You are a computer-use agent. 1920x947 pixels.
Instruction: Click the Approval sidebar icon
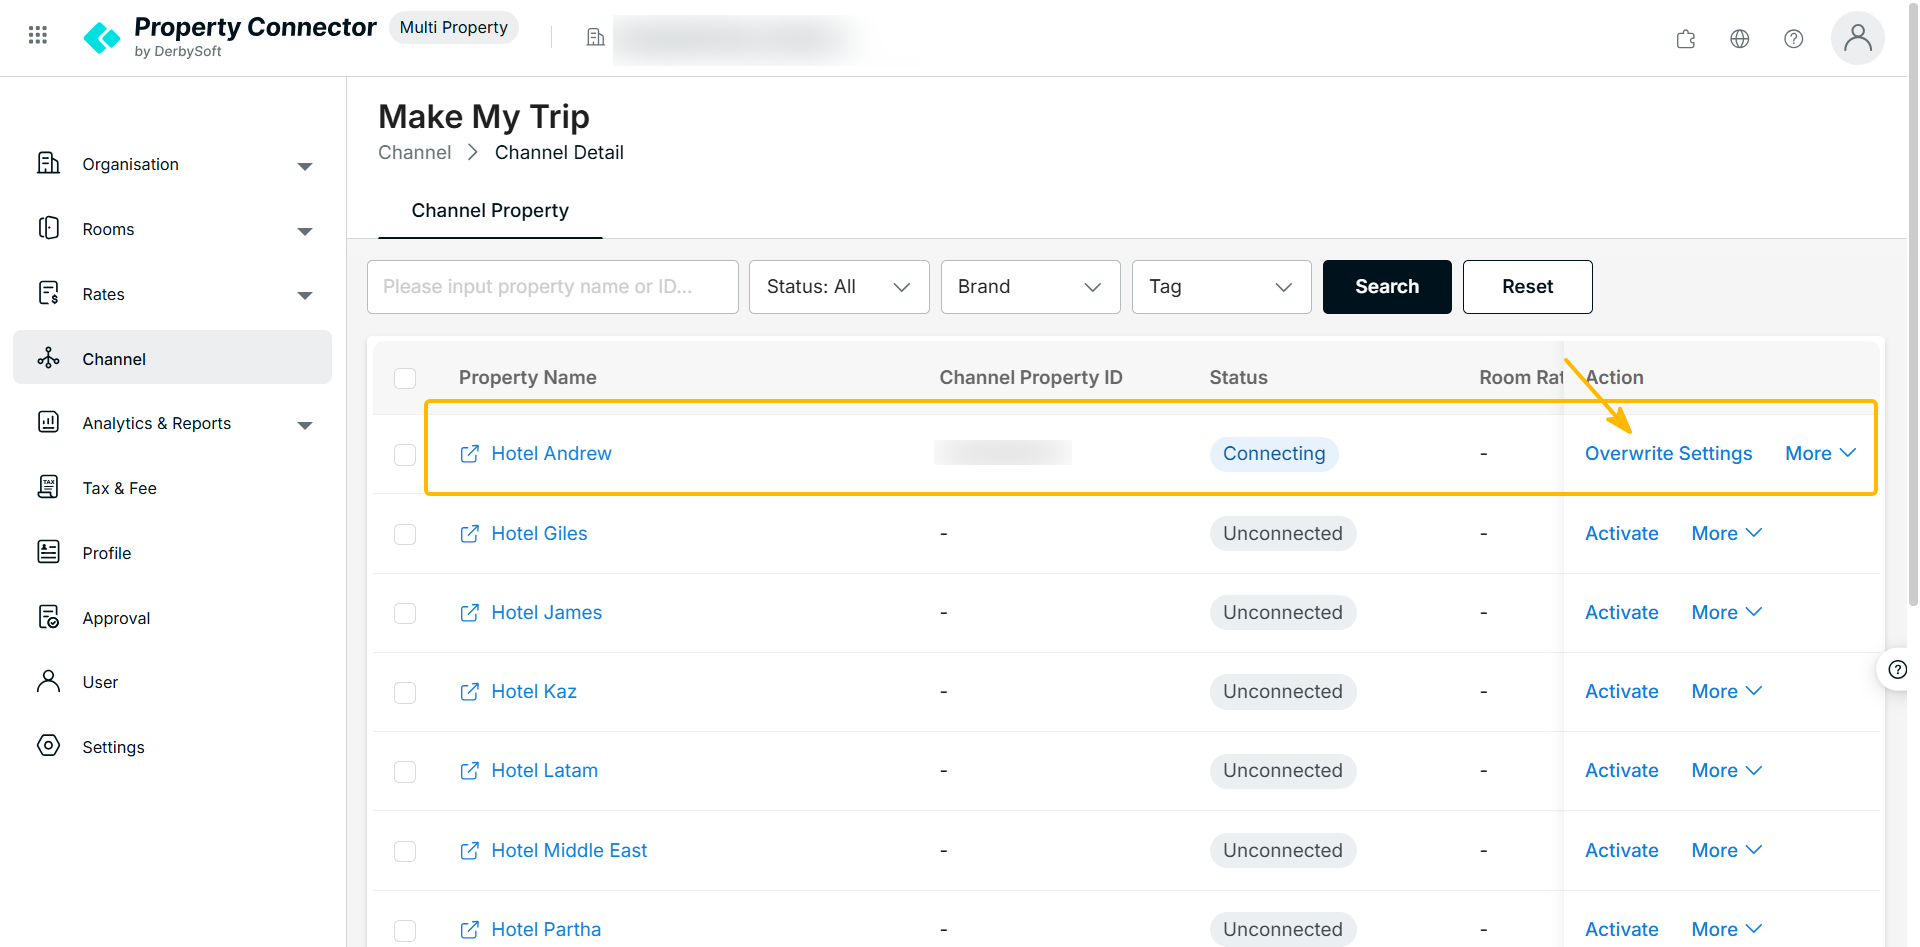[48, 617]
